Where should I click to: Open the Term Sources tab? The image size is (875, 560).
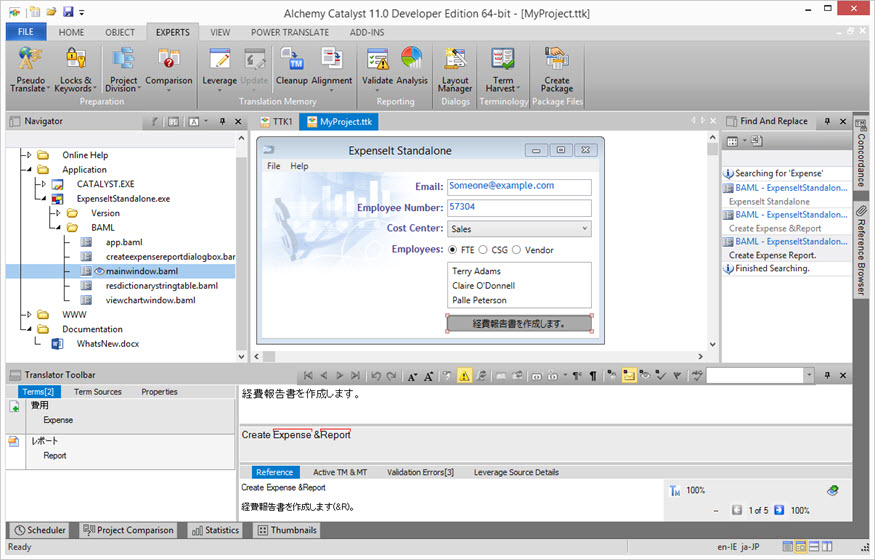(x=98, y=392)
